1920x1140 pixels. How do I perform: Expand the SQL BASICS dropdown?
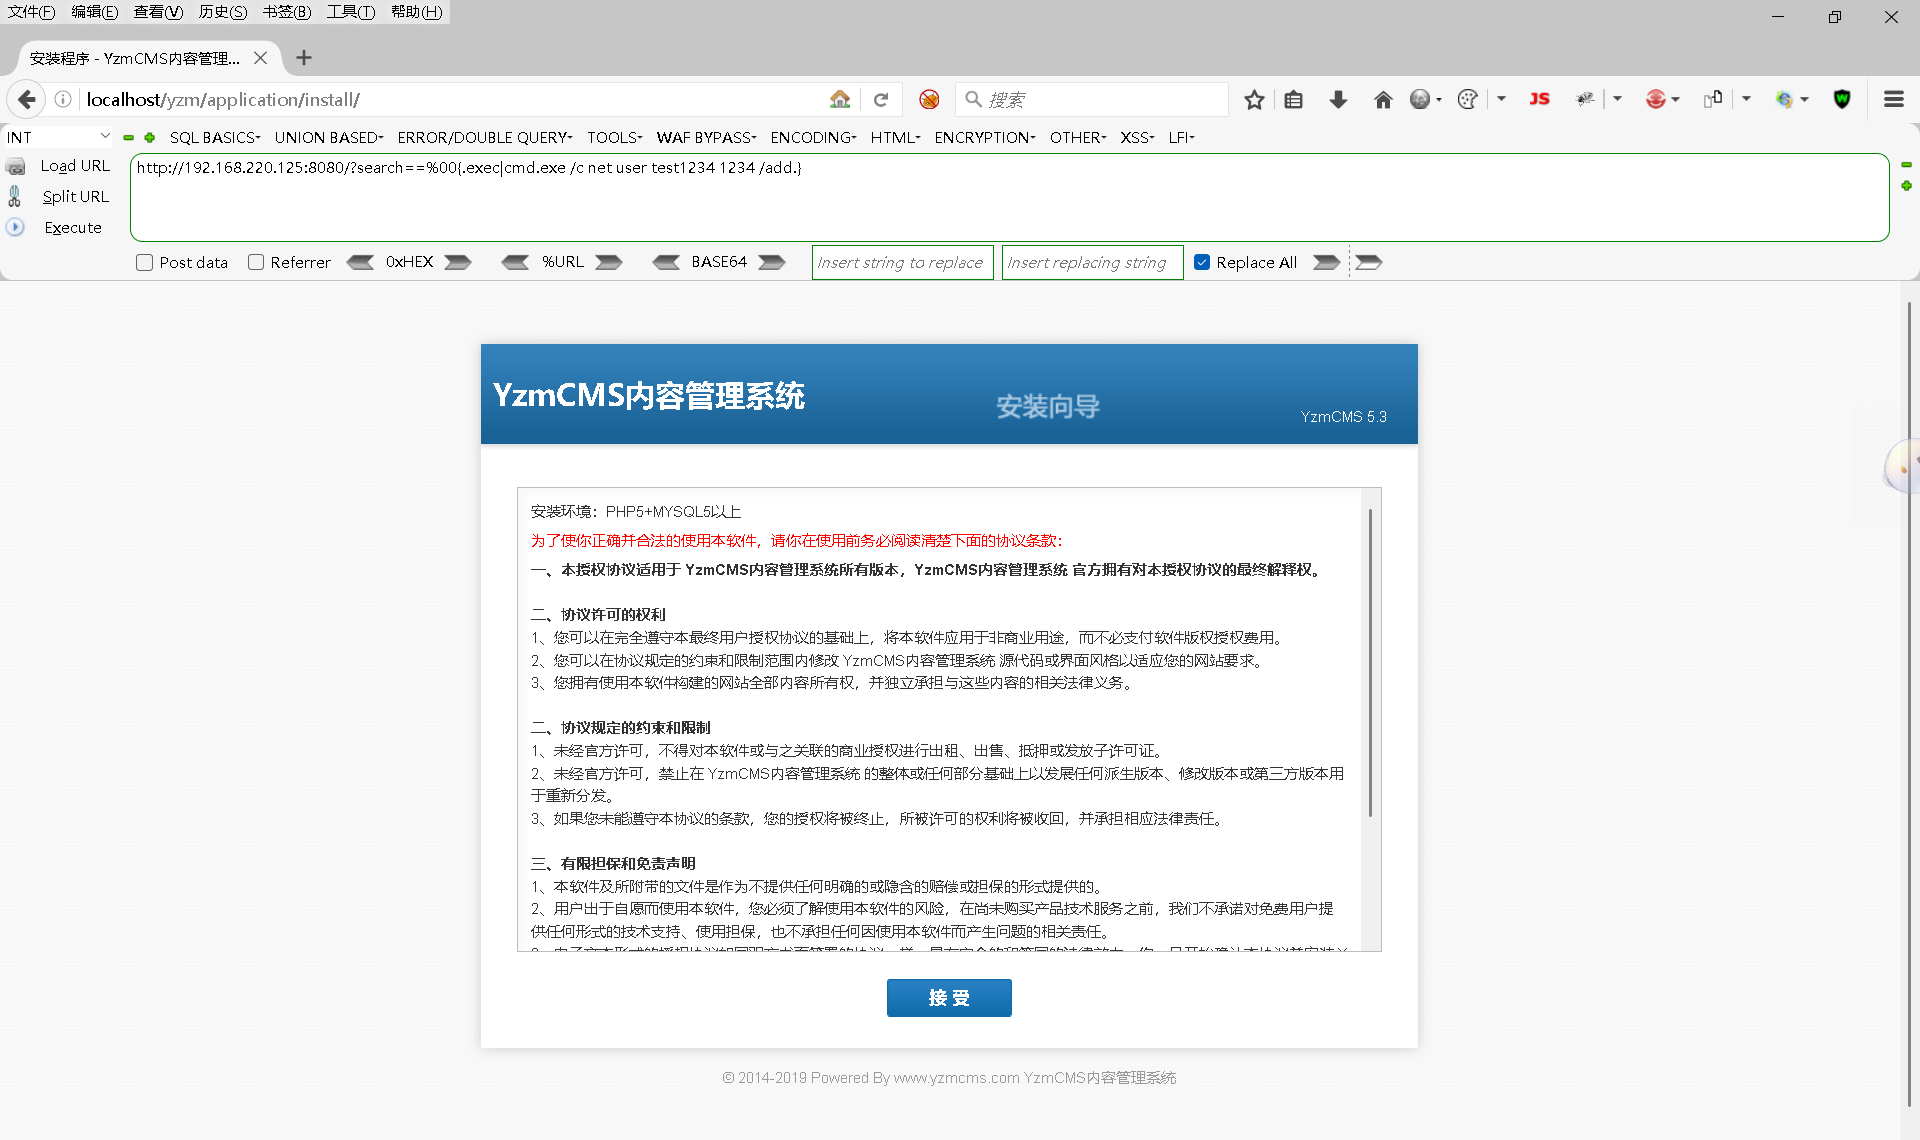214,138
